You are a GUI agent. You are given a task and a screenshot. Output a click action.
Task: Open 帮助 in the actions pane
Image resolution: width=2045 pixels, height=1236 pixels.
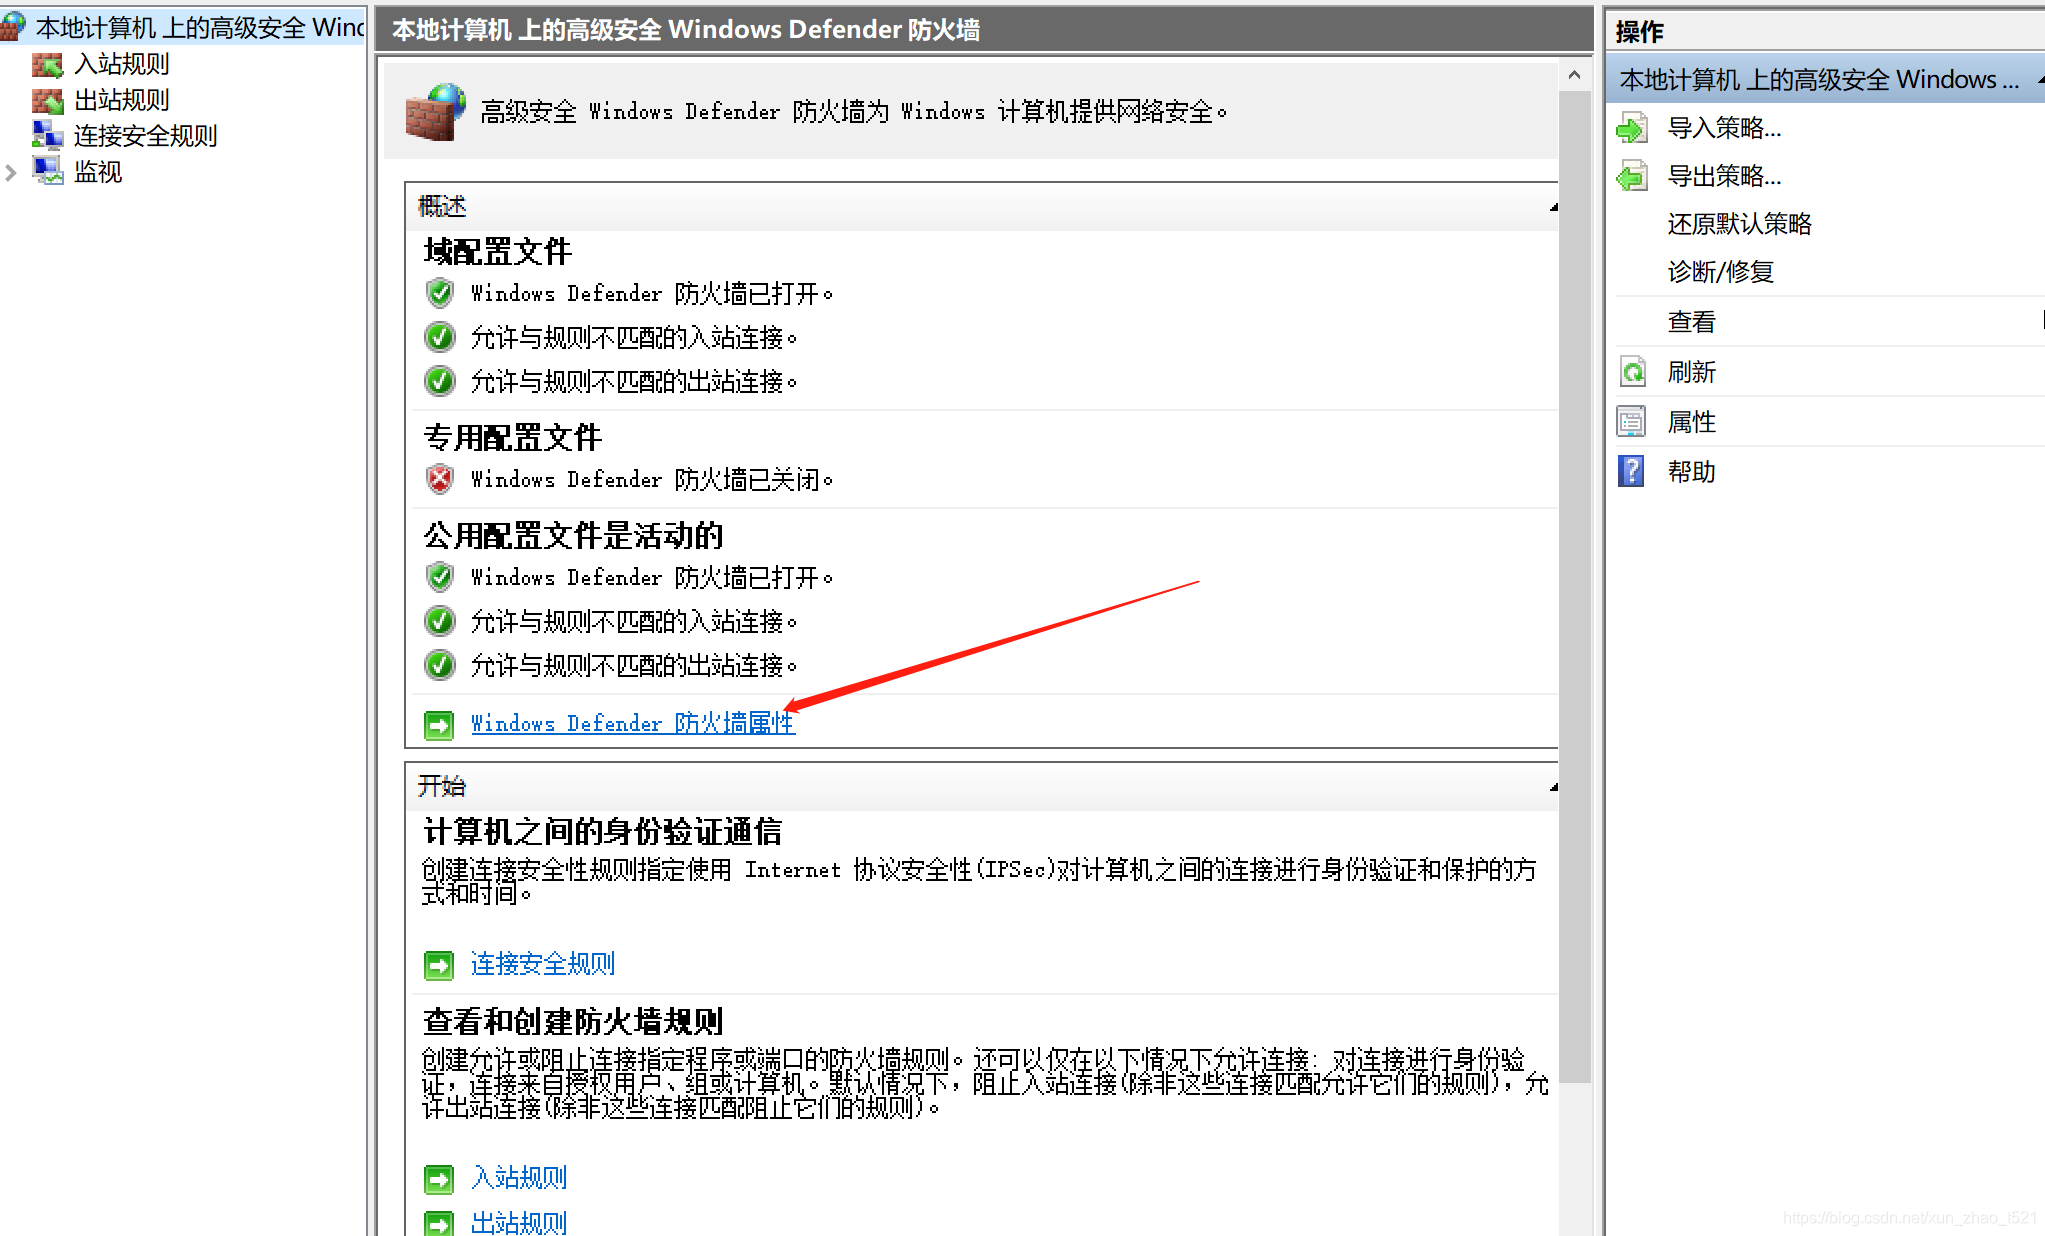1691,472
